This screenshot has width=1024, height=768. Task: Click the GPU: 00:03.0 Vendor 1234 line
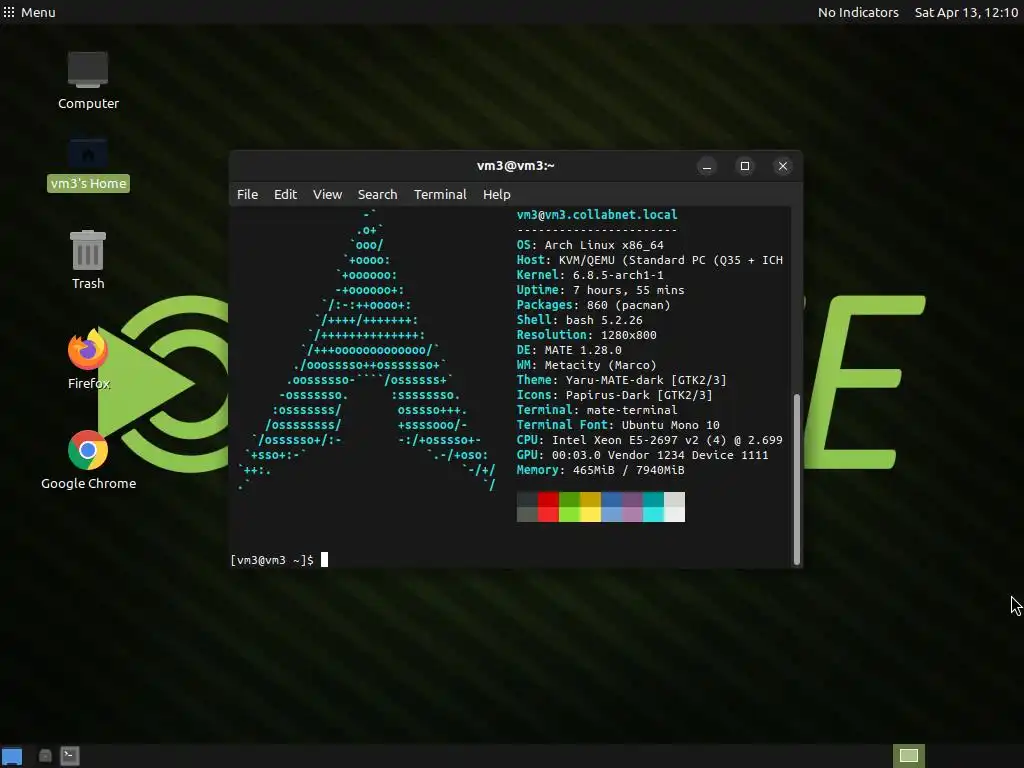pyautogui.click(x=643, y=455)
